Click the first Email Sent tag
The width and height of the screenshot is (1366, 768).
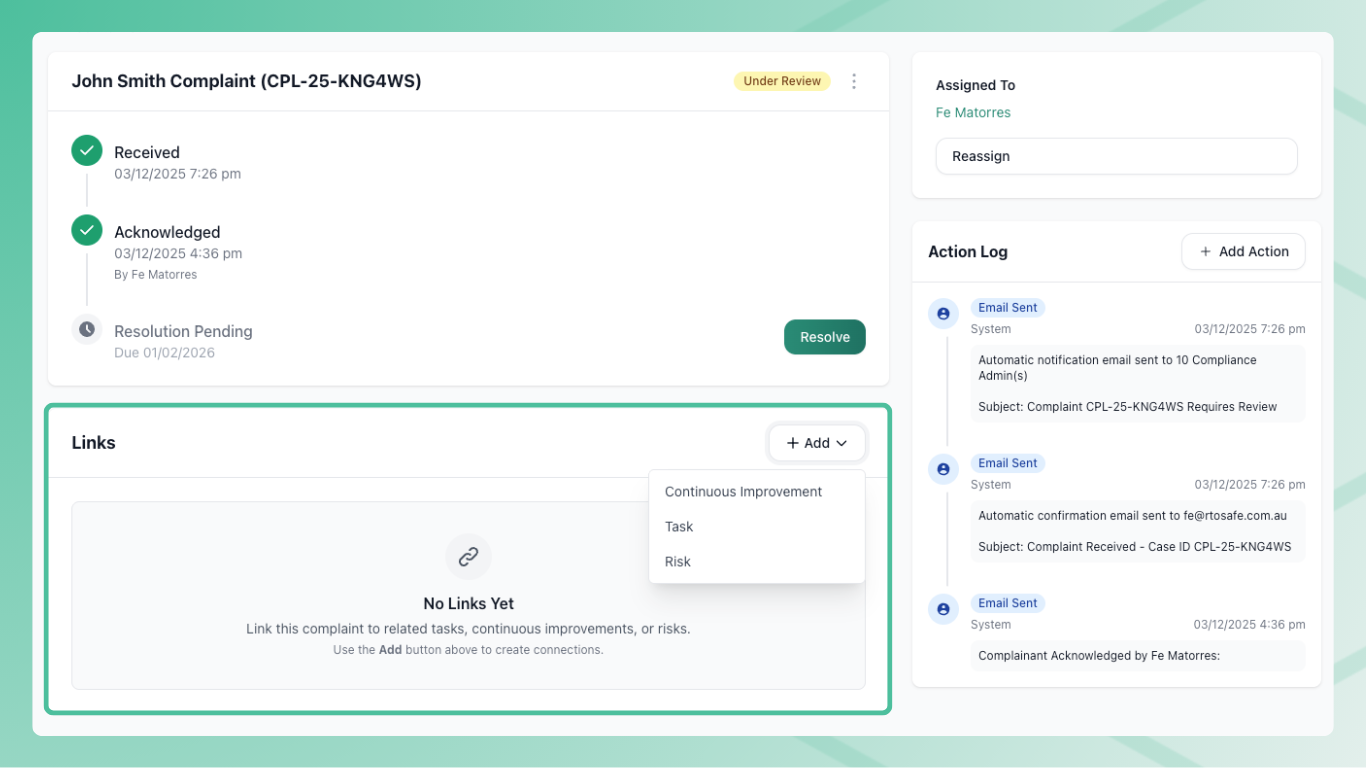click(1007, 308)
